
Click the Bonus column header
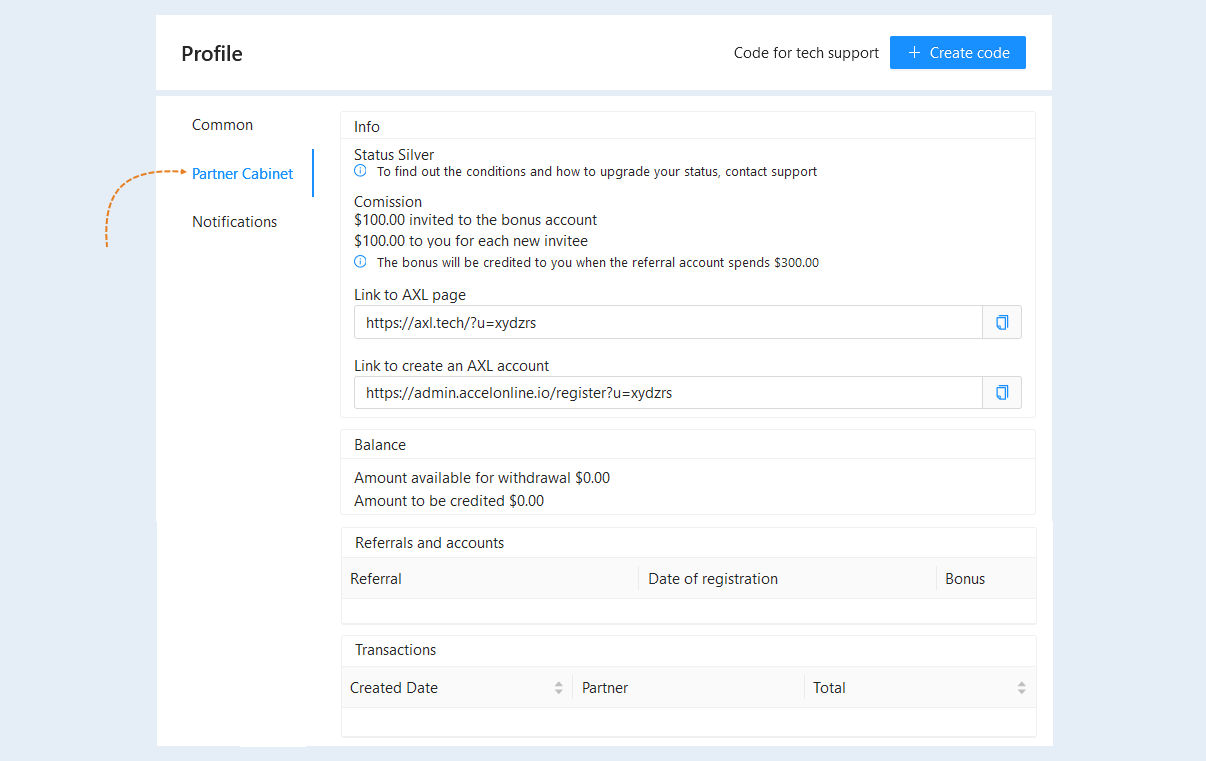(986, 579)
